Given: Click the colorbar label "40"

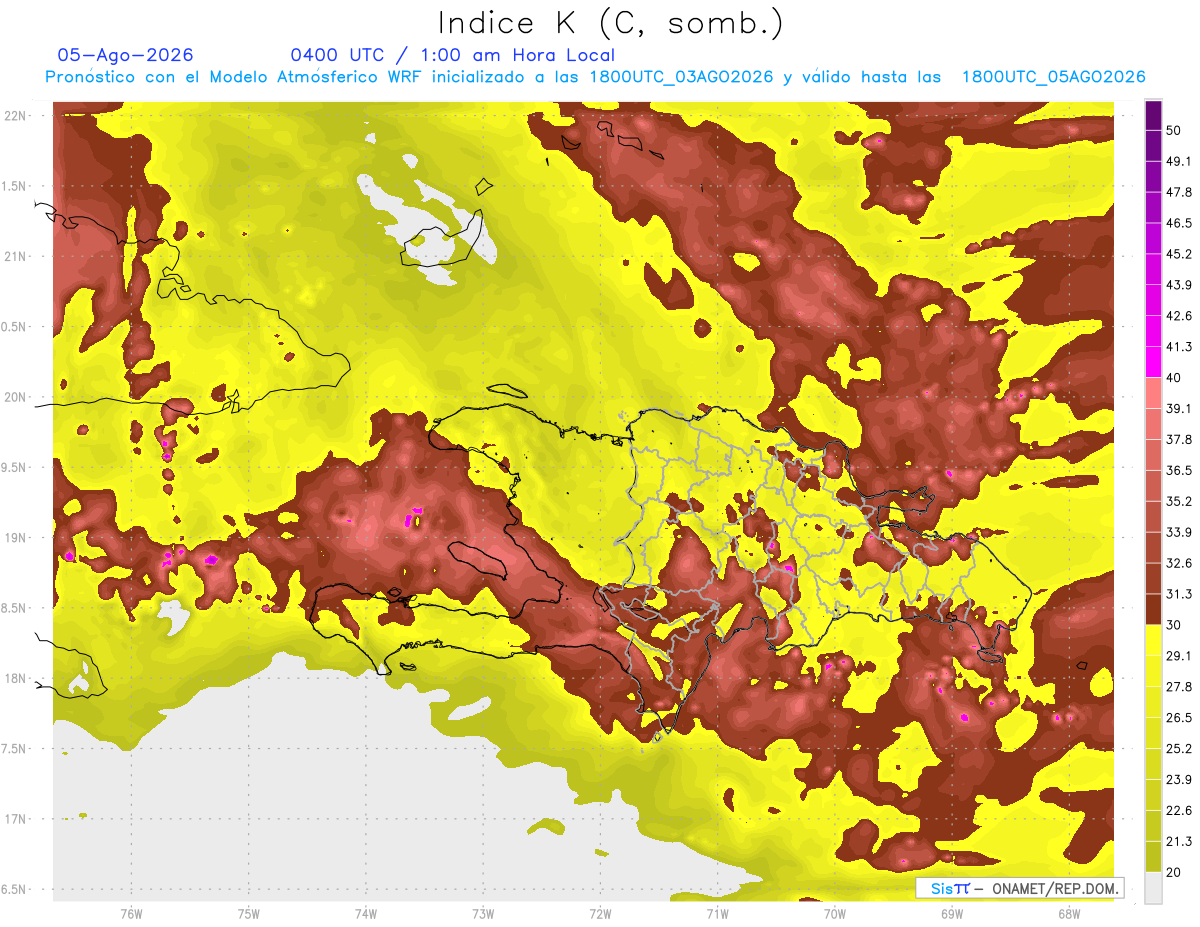Looking at the screenshot, I should pyautogui.click(x=1175, y=377).
